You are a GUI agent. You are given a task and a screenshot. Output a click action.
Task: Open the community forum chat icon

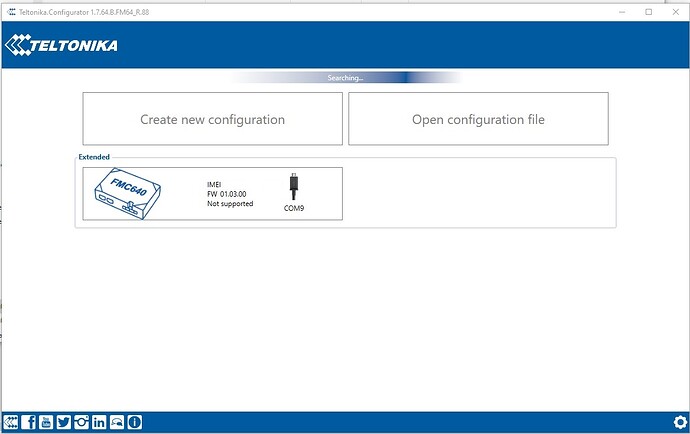point(117,422)
